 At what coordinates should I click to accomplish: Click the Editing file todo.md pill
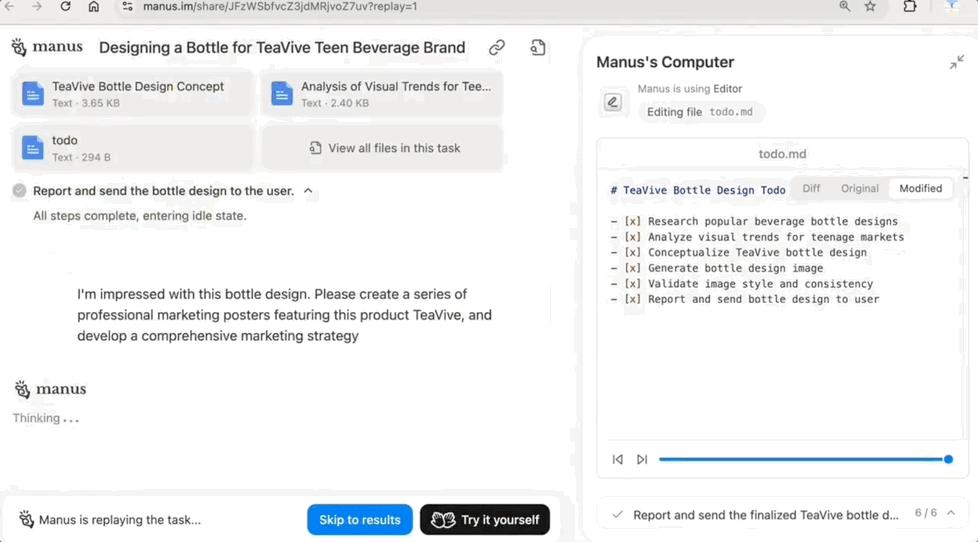tap(700, 112)
